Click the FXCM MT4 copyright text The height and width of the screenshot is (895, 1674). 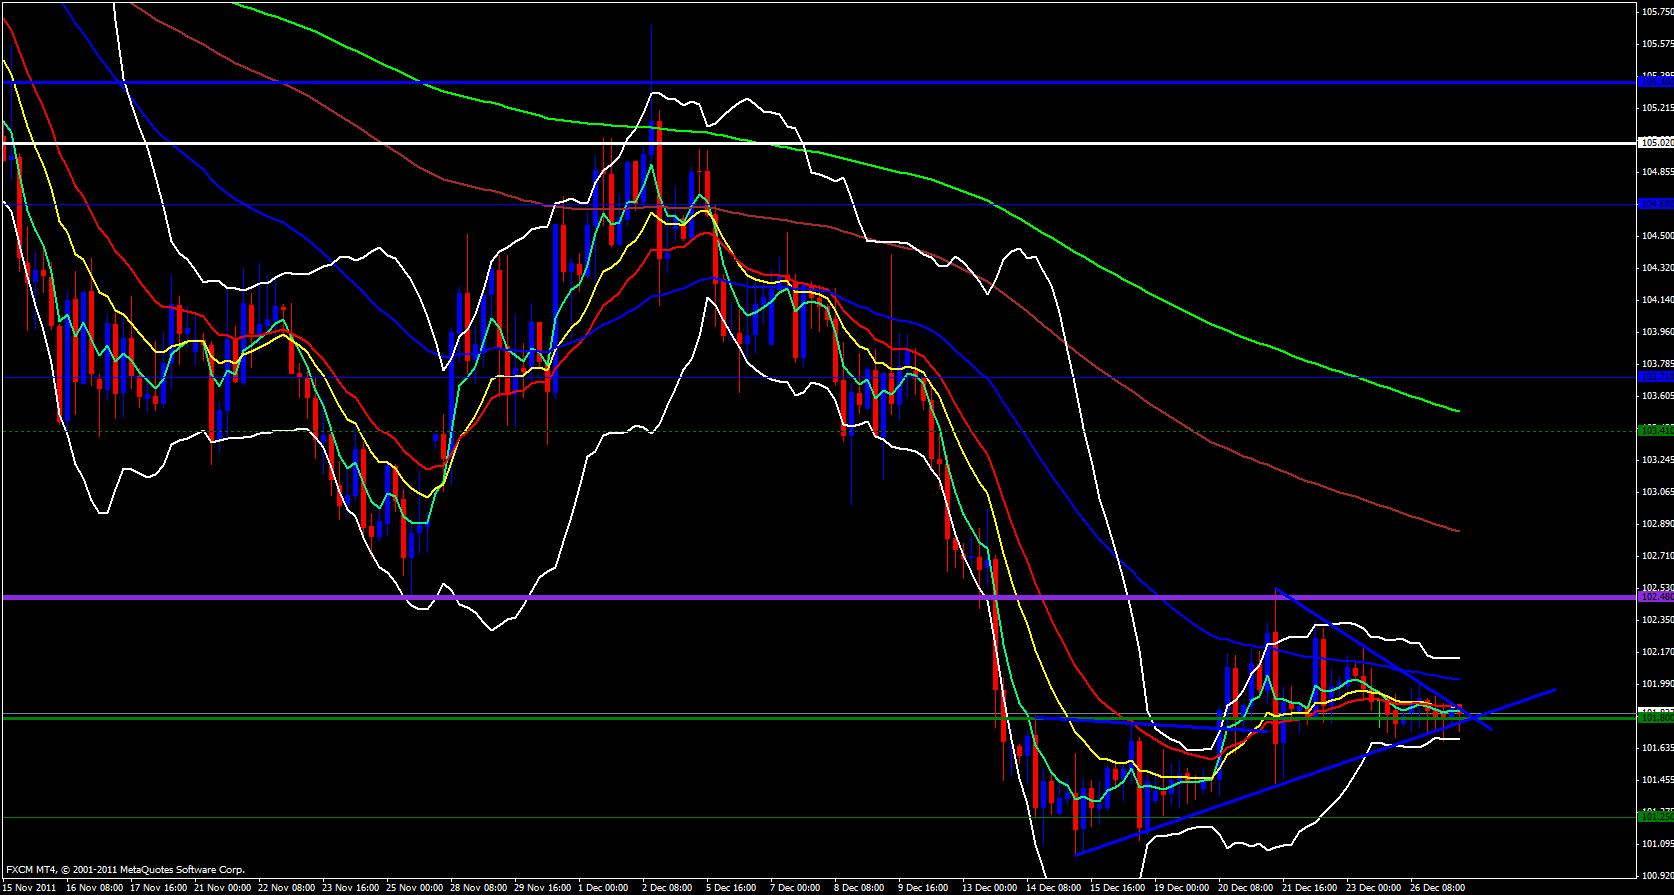(125, 870)
